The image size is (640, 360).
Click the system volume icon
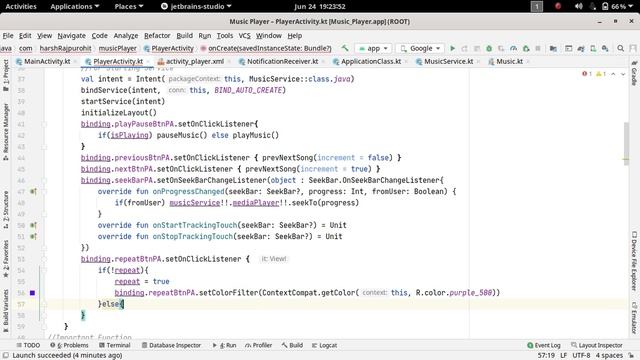(578, 6)
